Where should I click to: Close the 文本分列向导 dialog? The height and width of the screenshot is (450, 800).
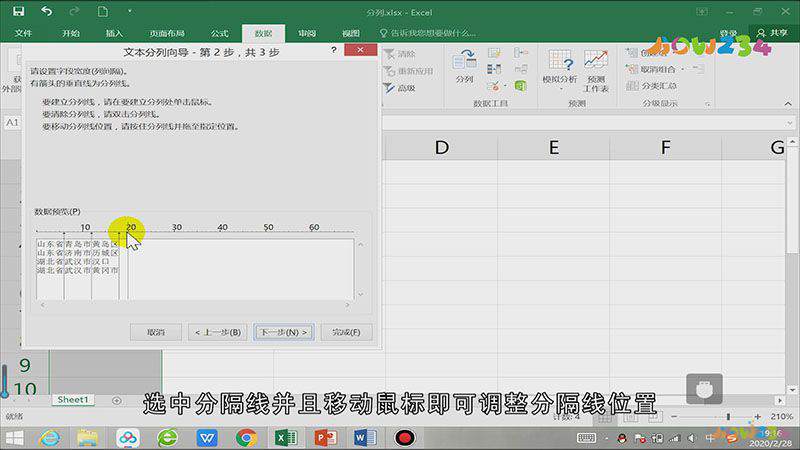pyautogui.click(x=360, y=49)
